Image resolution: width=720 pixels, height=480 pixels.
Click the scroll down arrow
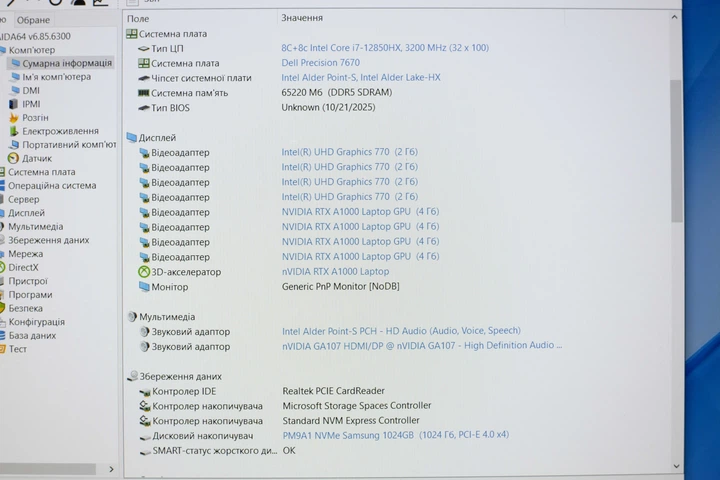(676, 466)
